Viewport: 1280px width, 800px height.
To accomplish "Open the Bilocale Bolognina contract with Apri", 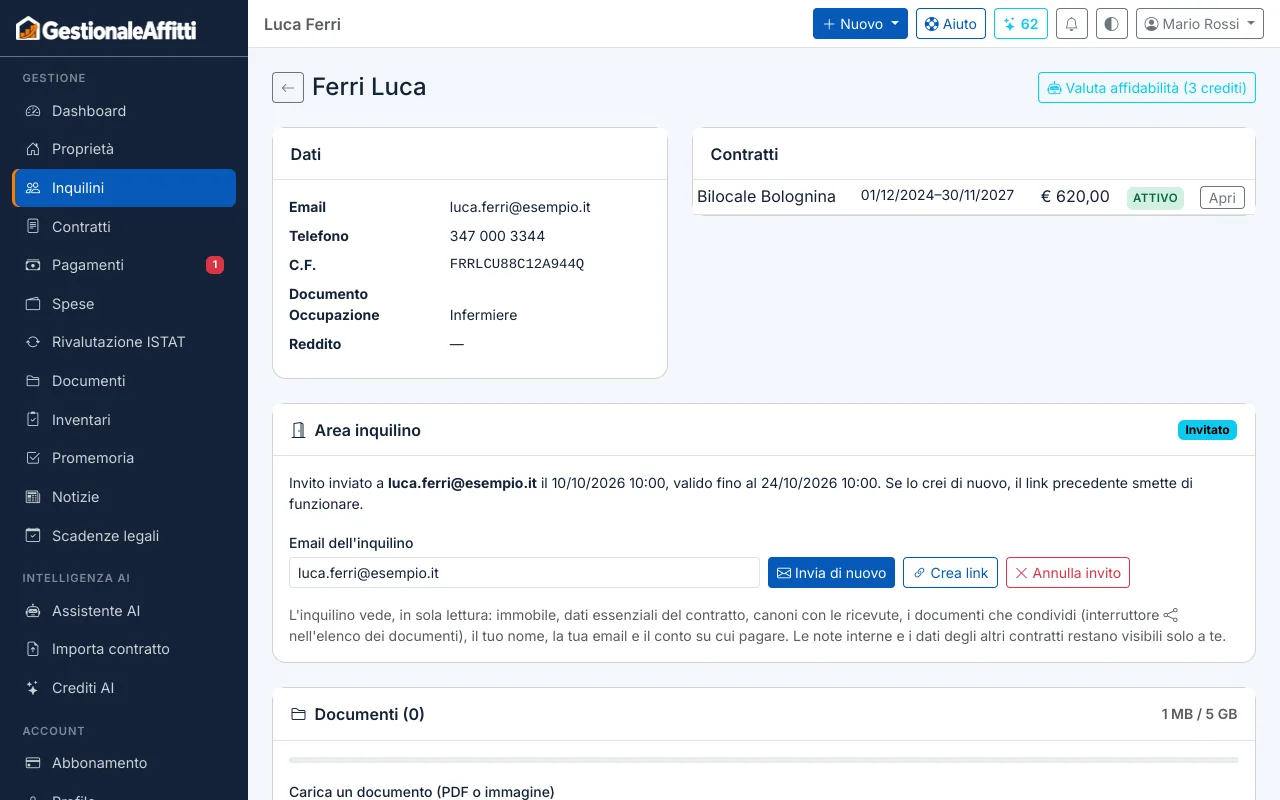I will [x=1222, y=198].
